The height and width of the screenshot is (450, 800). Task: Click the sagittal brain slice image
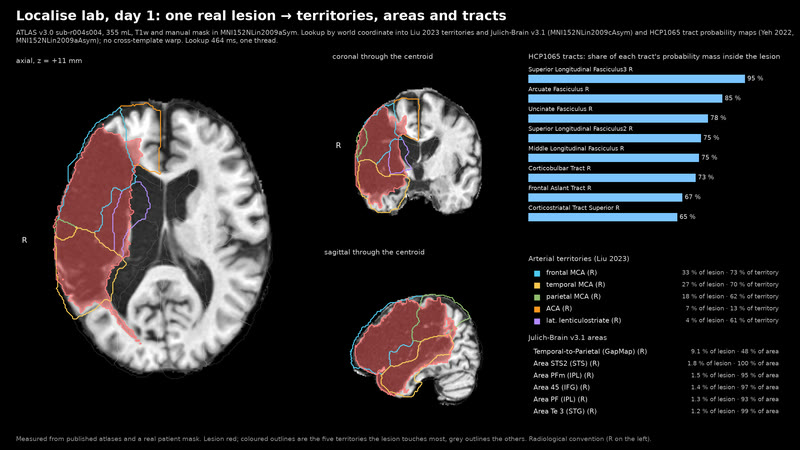(x=416, y=349)
